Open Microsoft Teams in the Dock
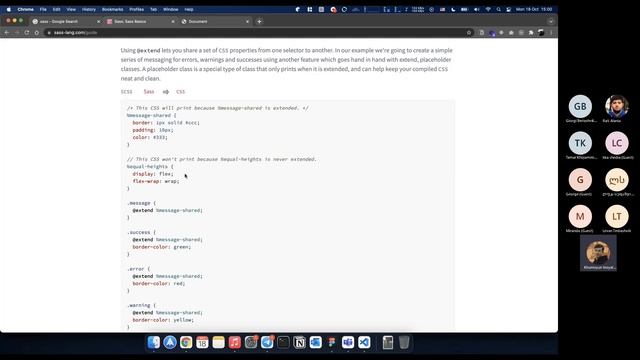The width and height of the screenshot is (640, 360). click(x=348, y=342)
